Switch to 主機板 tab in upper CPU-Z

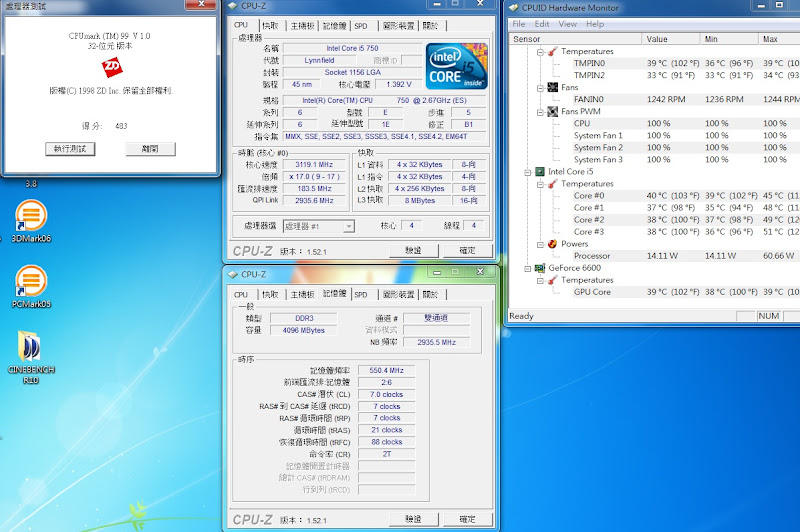tap(303, 26)
